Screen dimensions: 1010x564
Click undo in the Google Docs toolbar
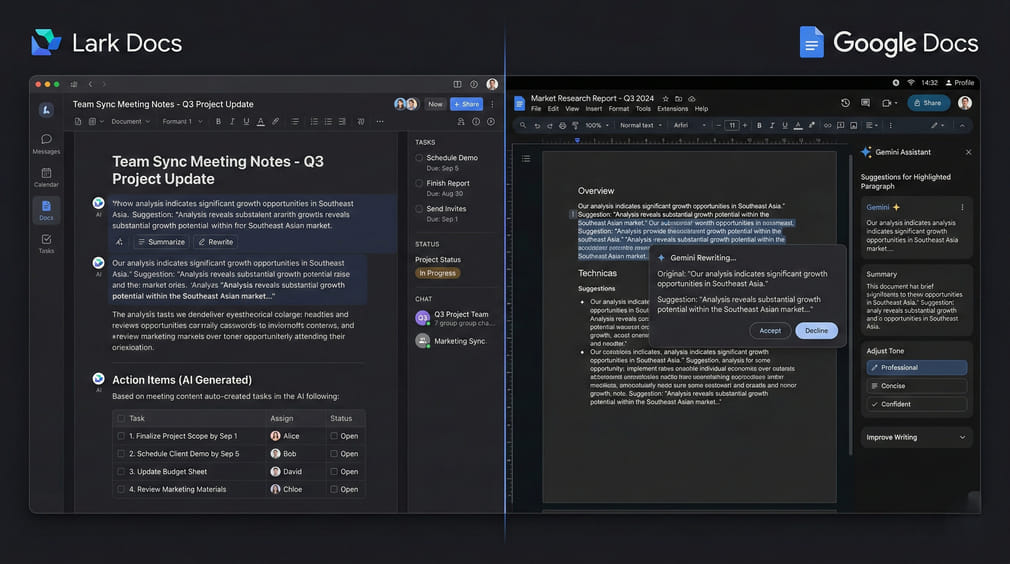pos(537,126)
